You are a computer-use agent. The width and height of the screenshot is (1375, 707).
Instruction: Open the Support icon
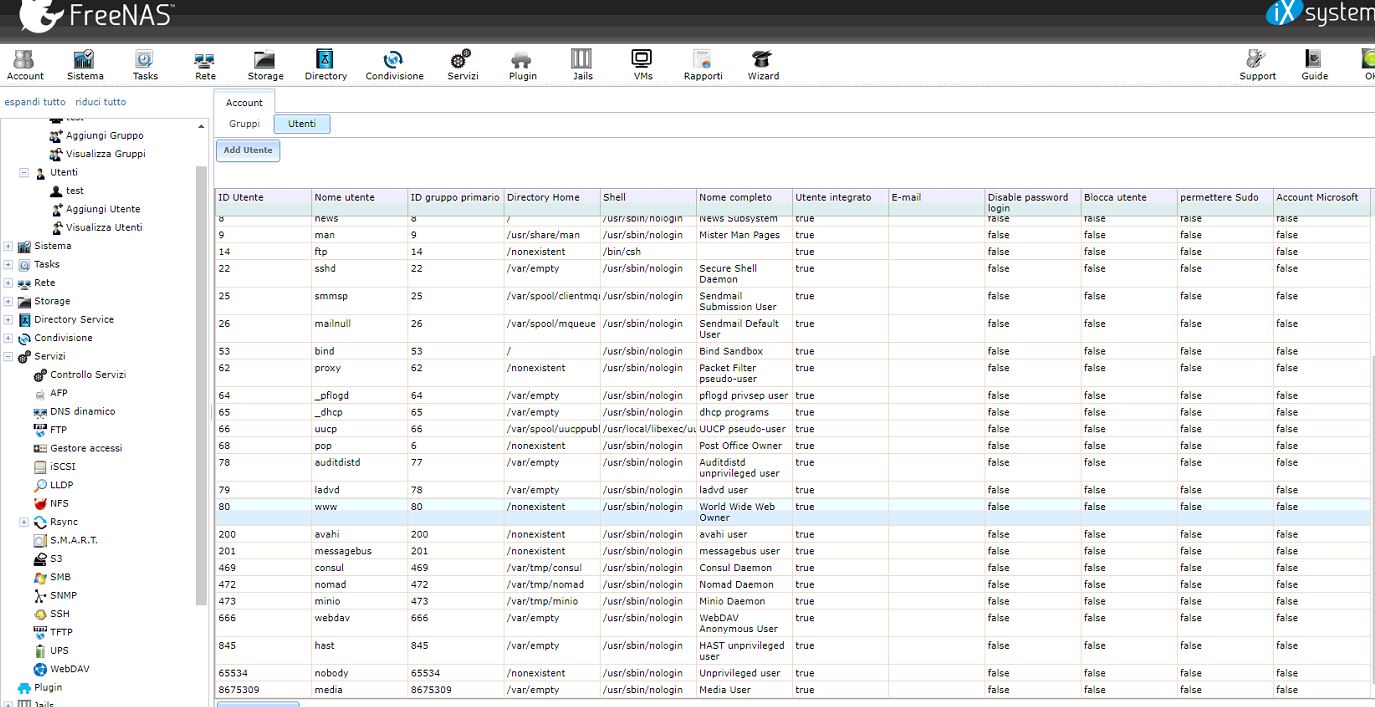[1257, 65]
